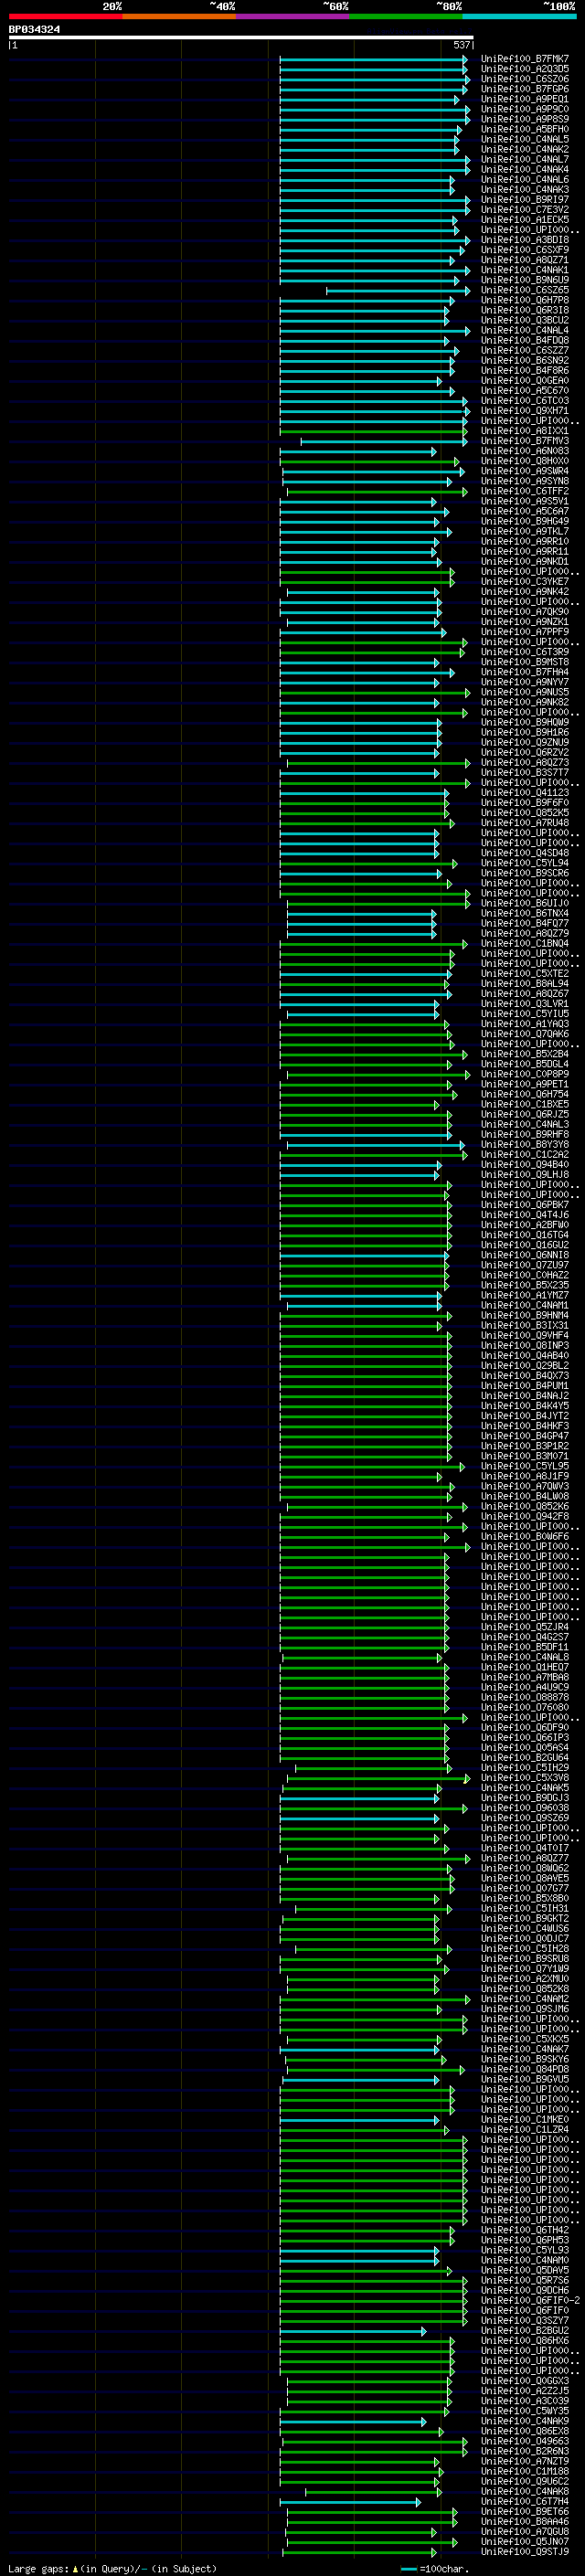This screenshot has width=585, height=2576.
Task: Select hit label UniRef100_A5C6A7
Action: pyautogui.click(x=525, y=511)
